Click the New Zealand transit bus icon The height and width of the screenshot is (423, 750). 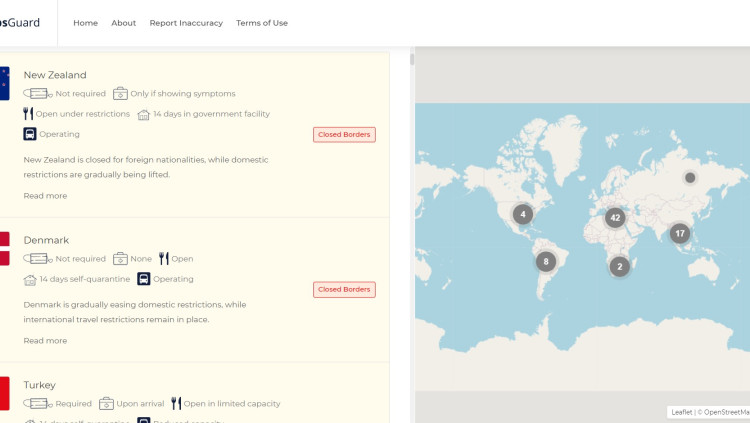pyautogui.click(x=30, y=134)
